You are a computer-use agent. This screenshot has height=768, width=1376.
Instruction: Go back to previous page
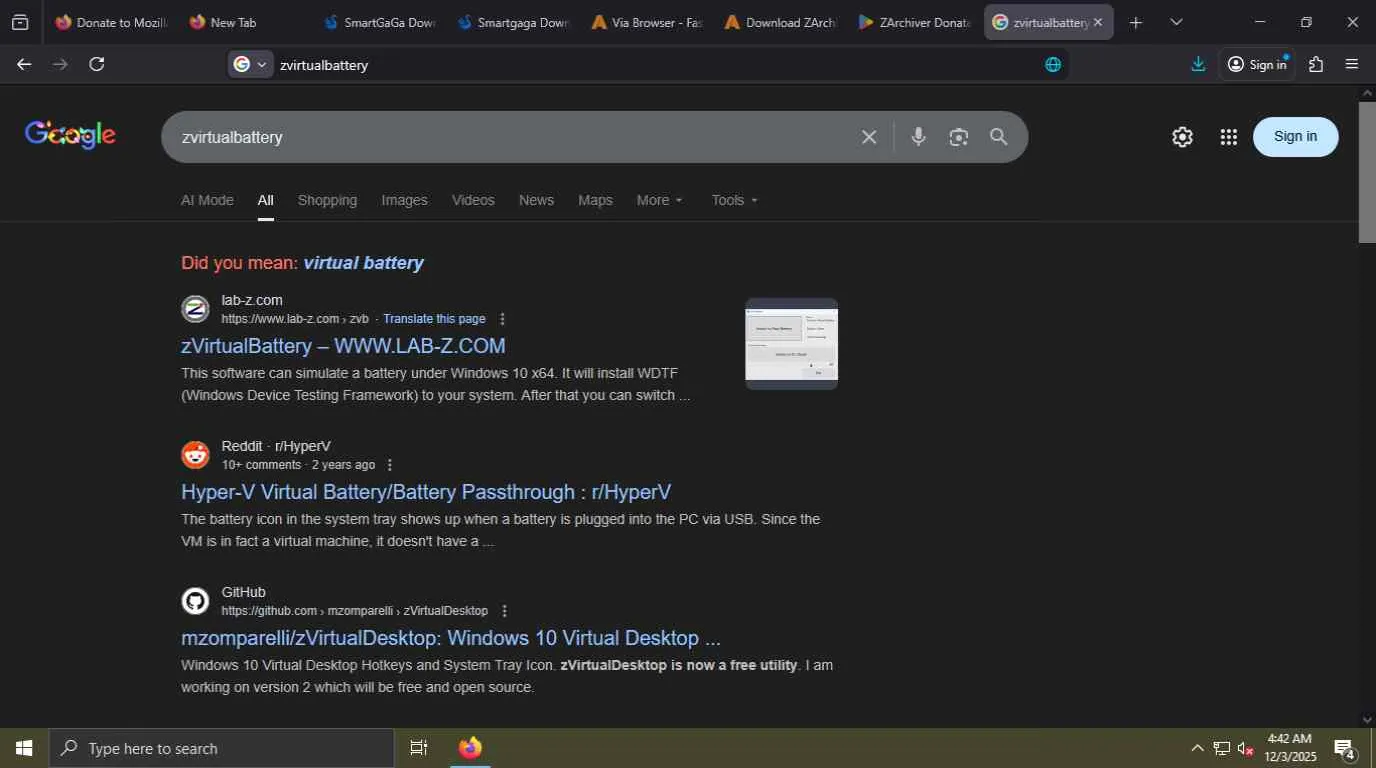coord(24,64)
